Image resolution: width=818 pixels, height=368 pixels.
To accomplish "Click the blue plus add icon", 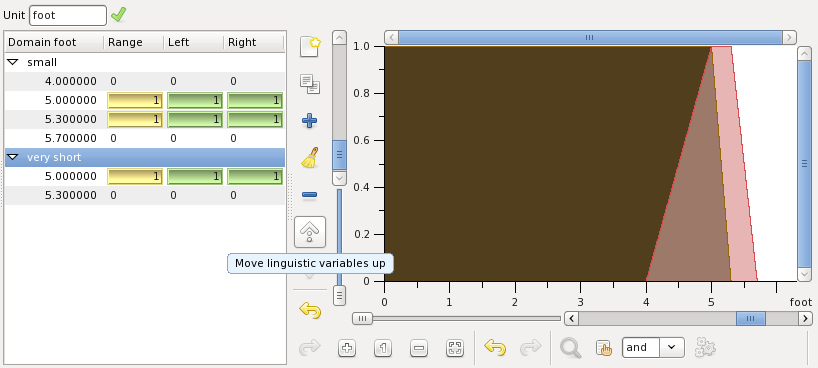I will tap(310, 122).
